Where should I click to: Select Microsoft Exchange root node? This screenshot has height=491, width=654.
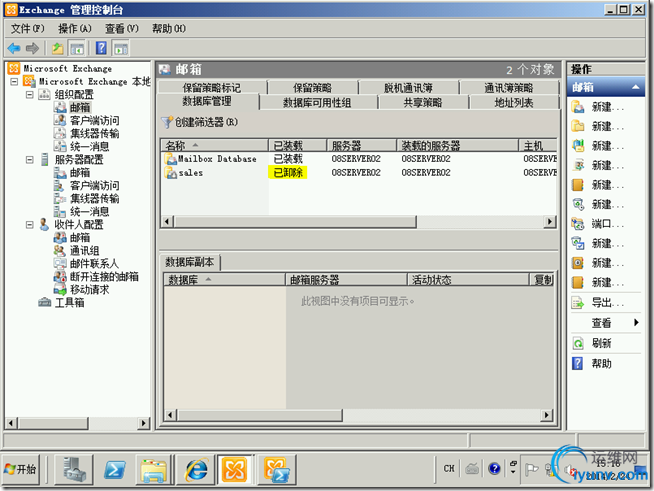pos(68,68)
